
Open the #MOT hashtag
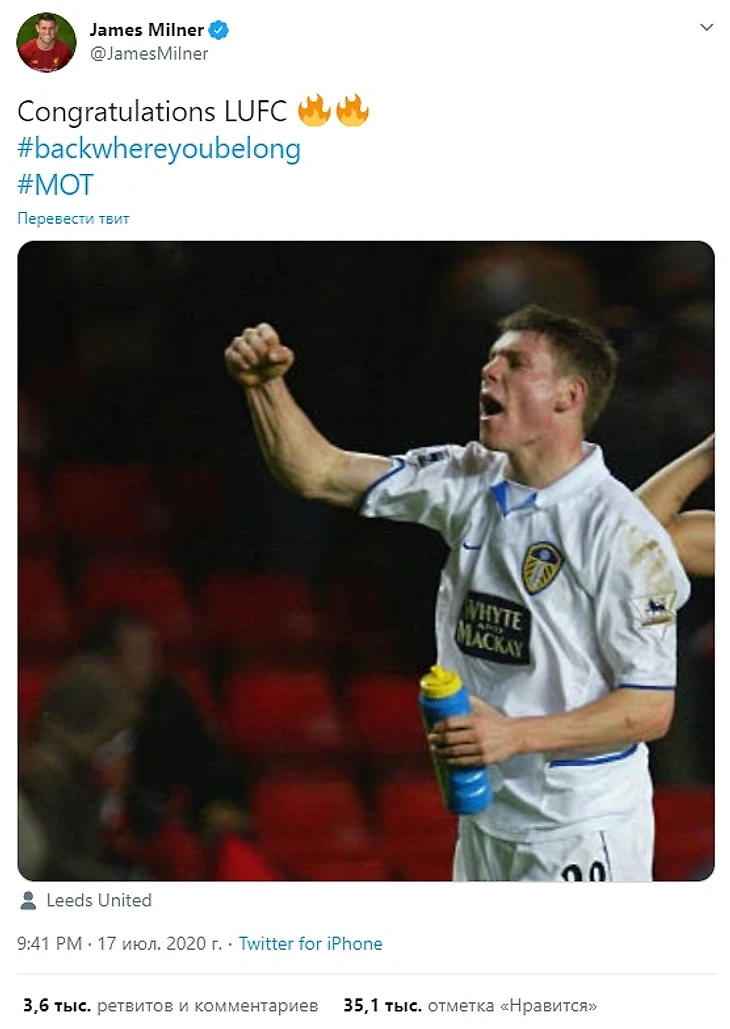(56, 185)
